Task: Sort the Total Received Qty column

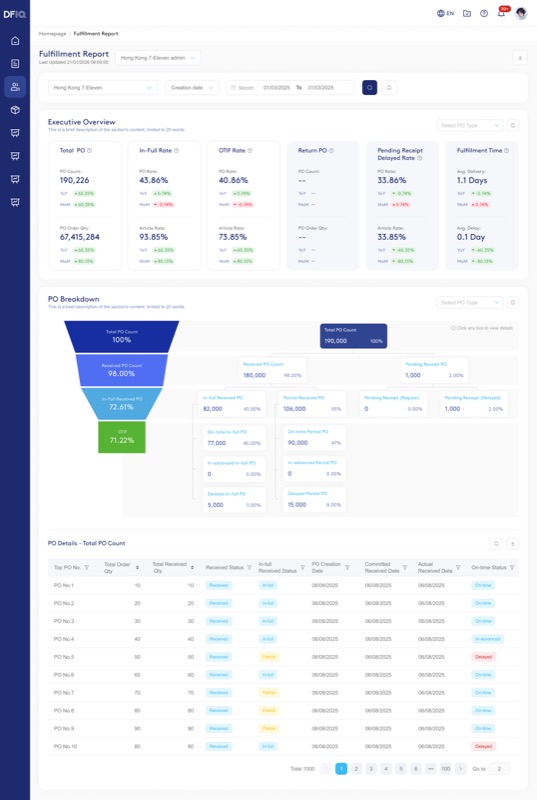Action: click(192, 567)
